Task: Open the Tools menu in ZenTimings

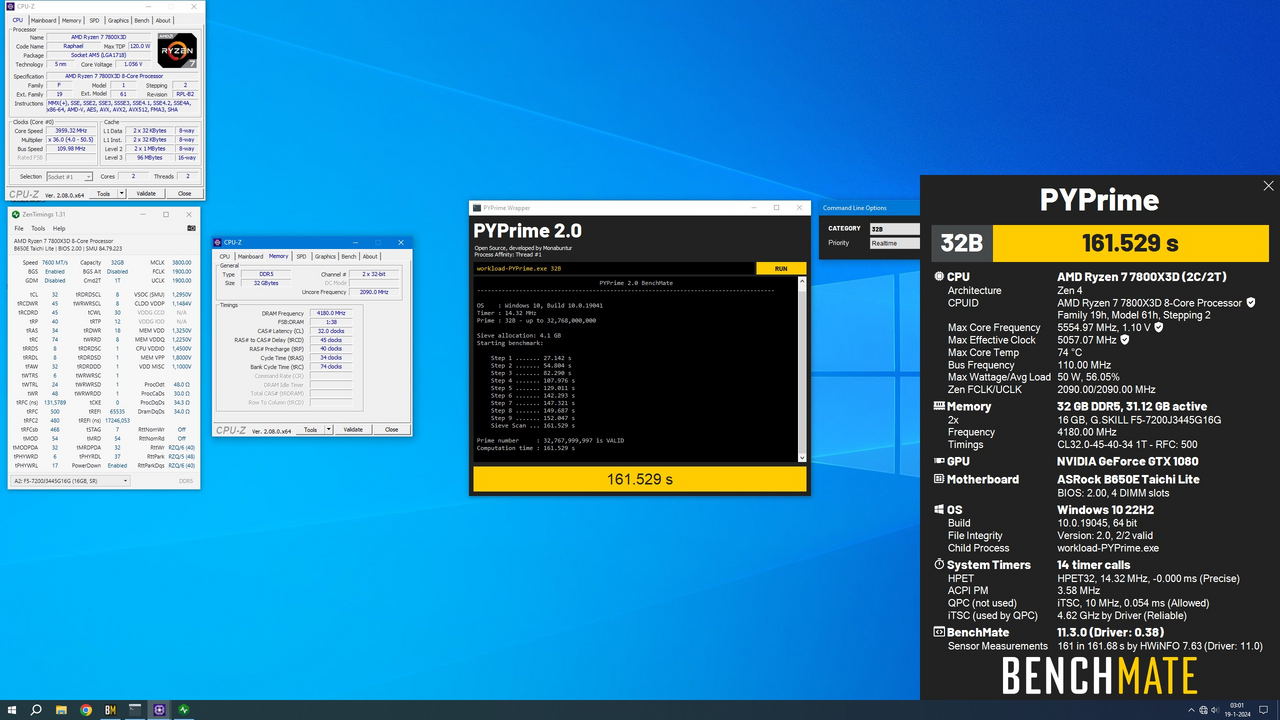Action: [x=39, y=228]
